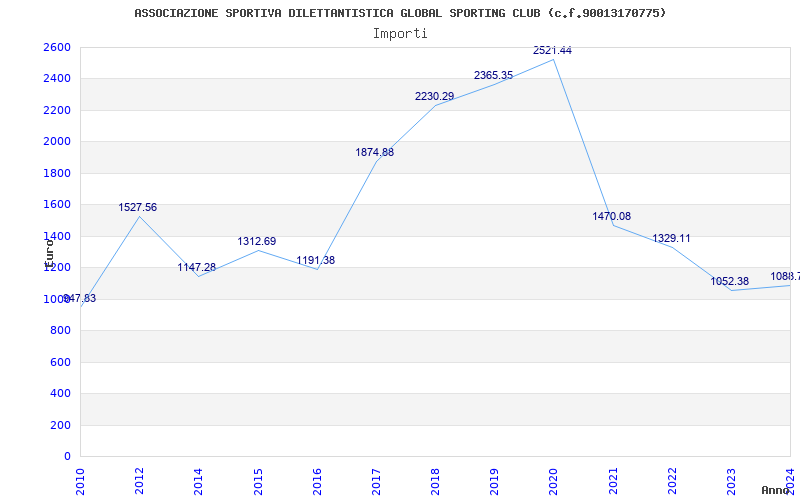The width and height of the screenshot is (800, 500).
Task: Click the 2010 x-axis year label
Action: (x=80, y=481)
